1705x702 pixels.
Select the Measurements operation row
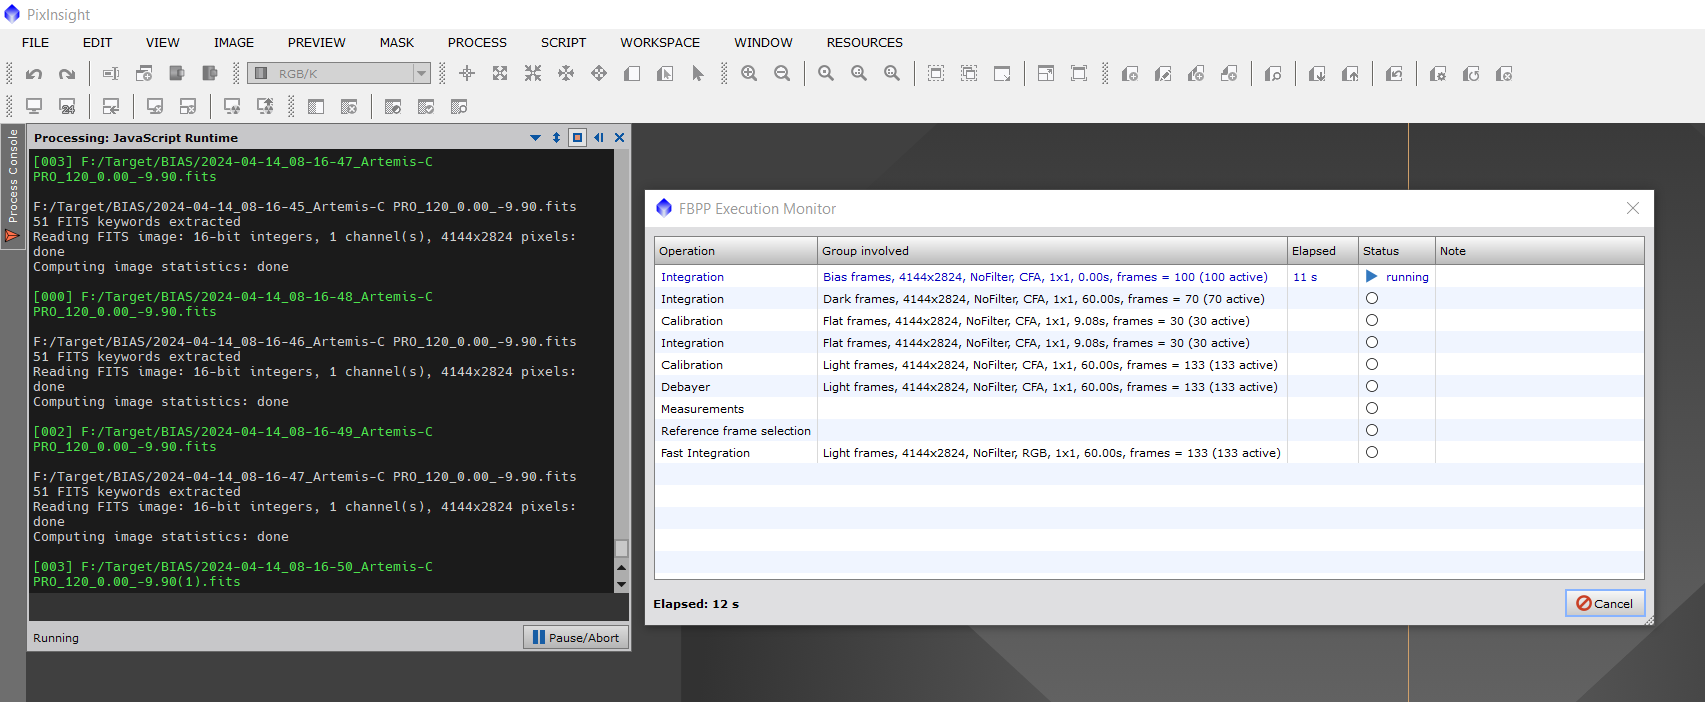[x=1149, y=409]
